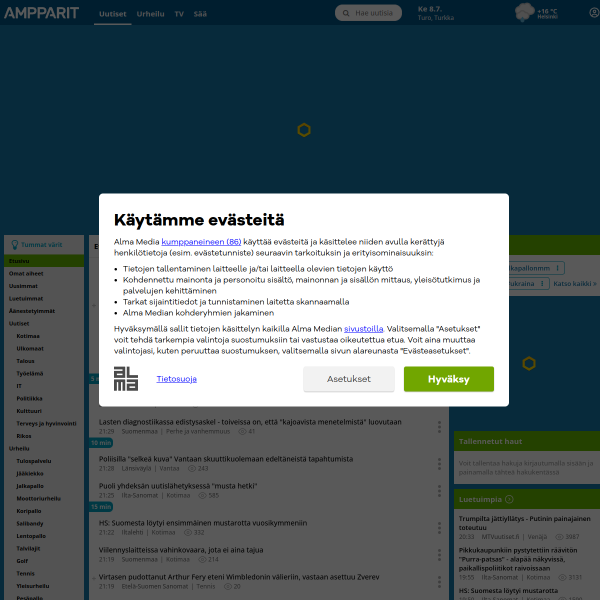The image size is (600, 600).
Task: Open the user profile icon
Action: (x=594, y=13)
